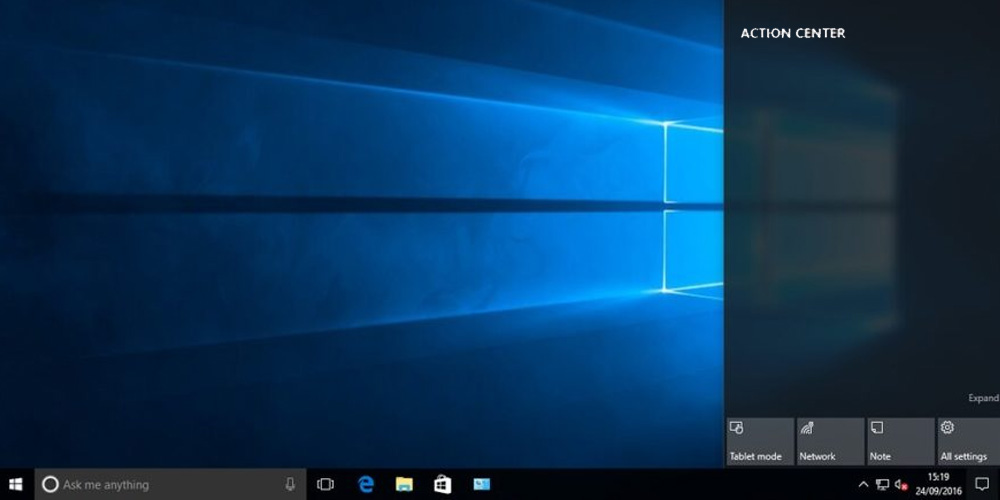This screenshot has width=1000, height=500.
Task: Open All settings quick action
Action: click(969, 441)
